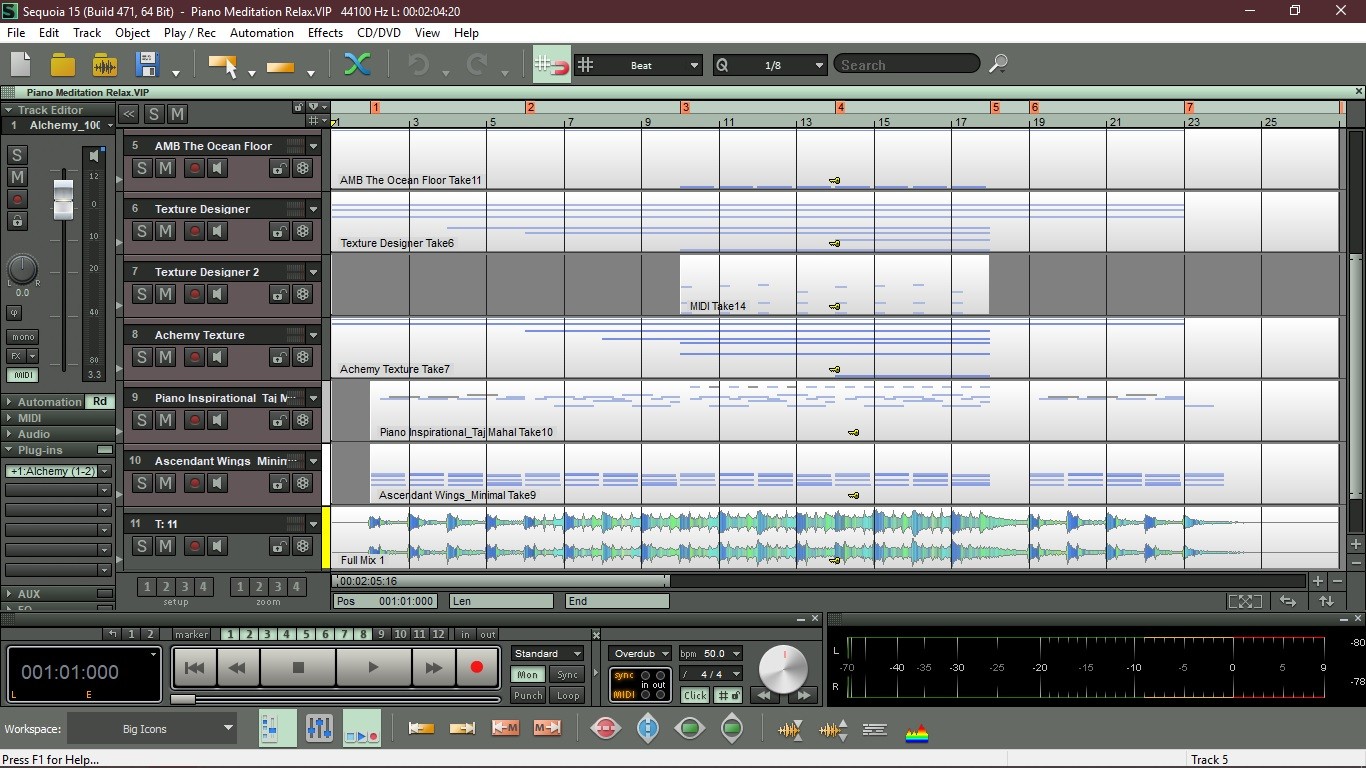This screenshot has width=1366, height=768.
Task: Select the universal mouse mode tool icon
Action: 222,66
